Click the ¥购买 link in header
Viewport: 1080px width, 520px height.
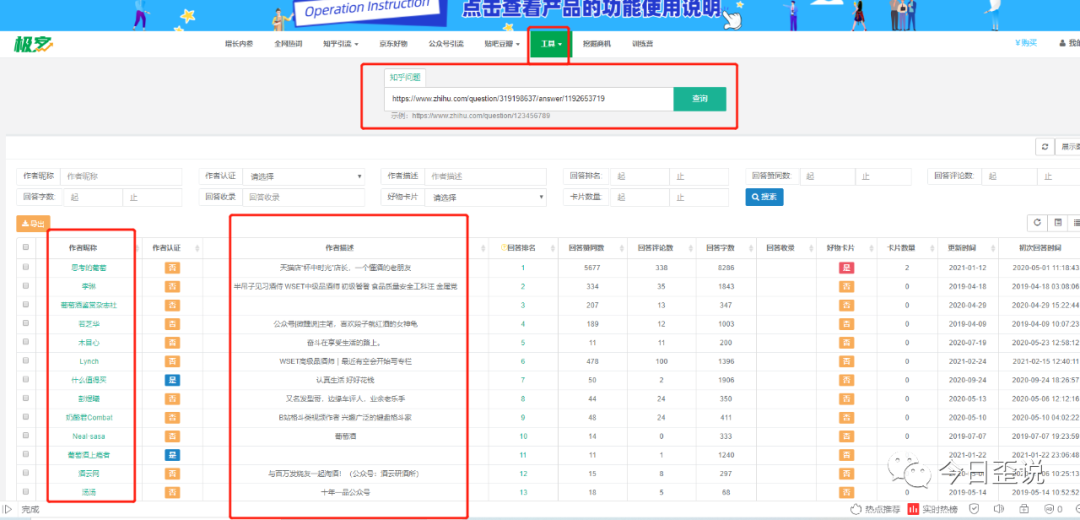pyautogui.click(x=1026, y=43)
